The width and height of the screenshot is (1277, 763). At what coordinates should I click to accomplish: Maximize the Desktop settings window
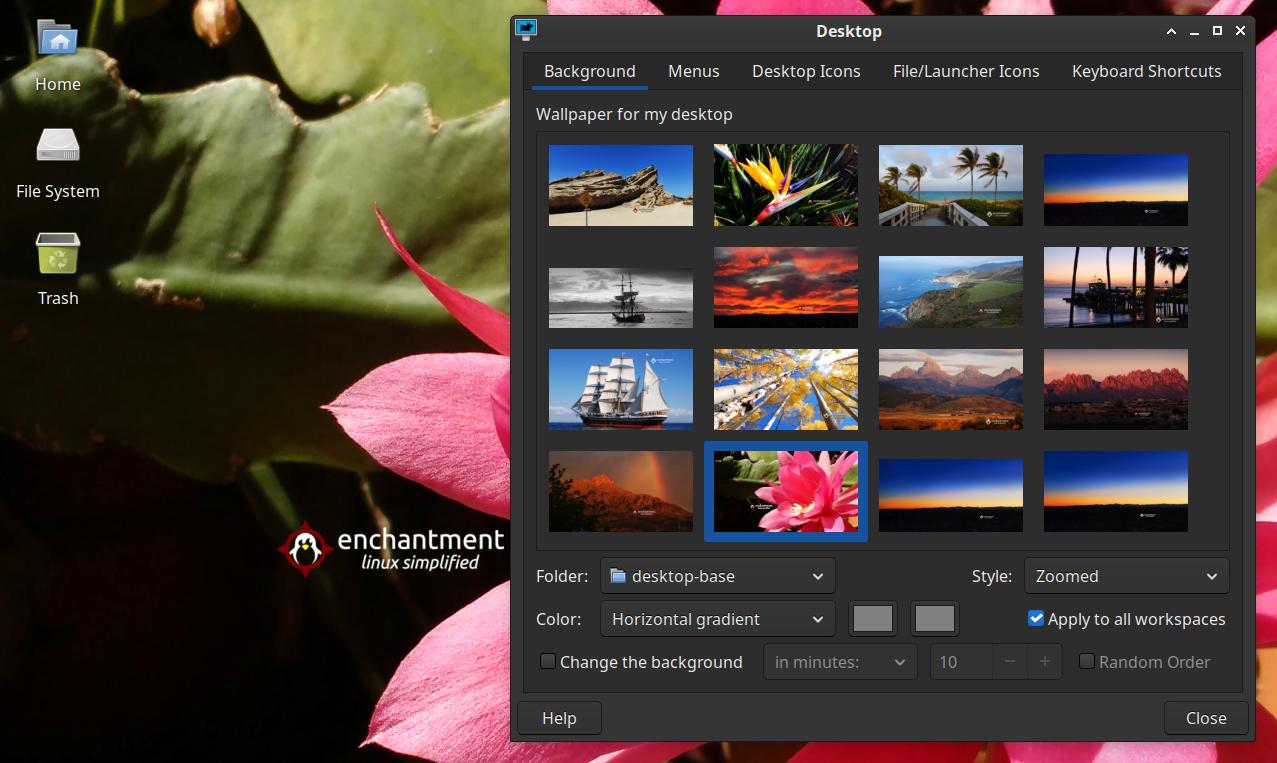(x=1217, y=31)
